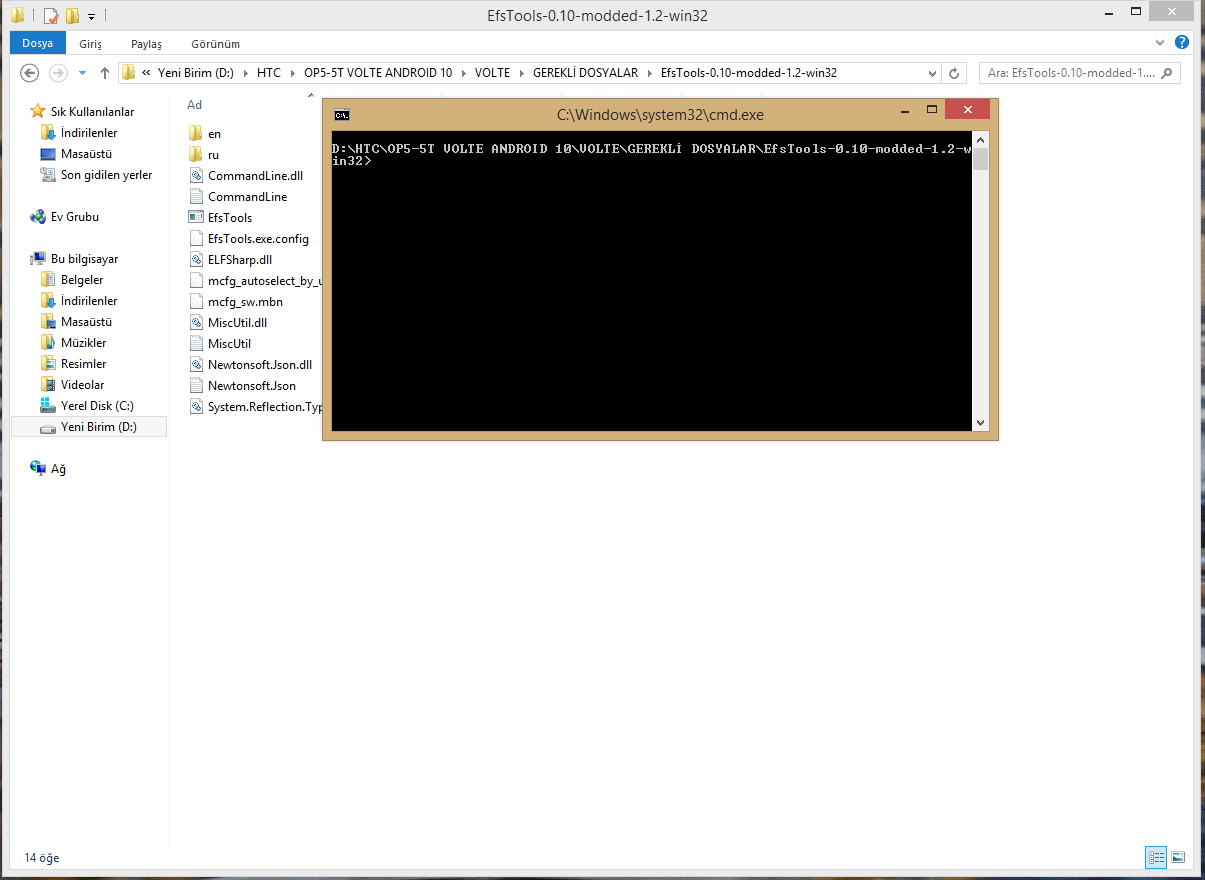Switch to the Görünüm ribbon tab
1205x880 pixels.
coord(215,44)
